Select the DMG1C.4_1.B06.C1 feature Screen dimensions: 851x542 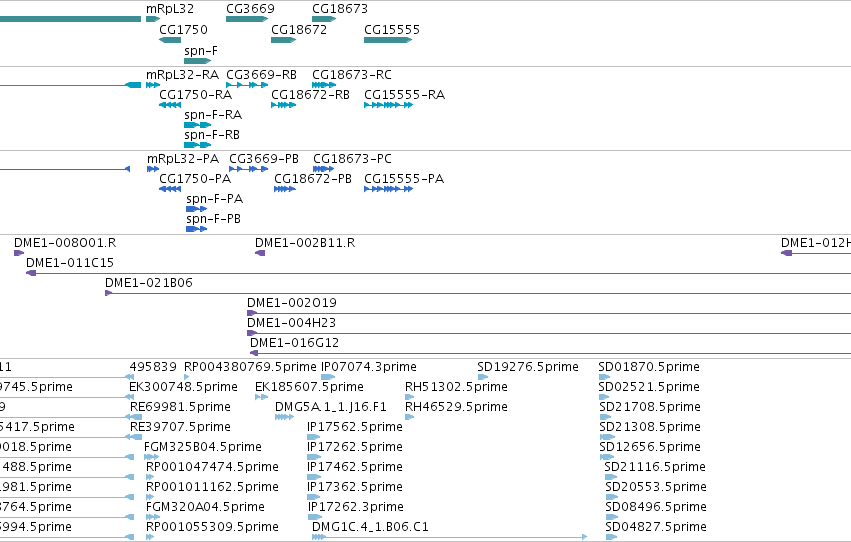click(449, 537)
